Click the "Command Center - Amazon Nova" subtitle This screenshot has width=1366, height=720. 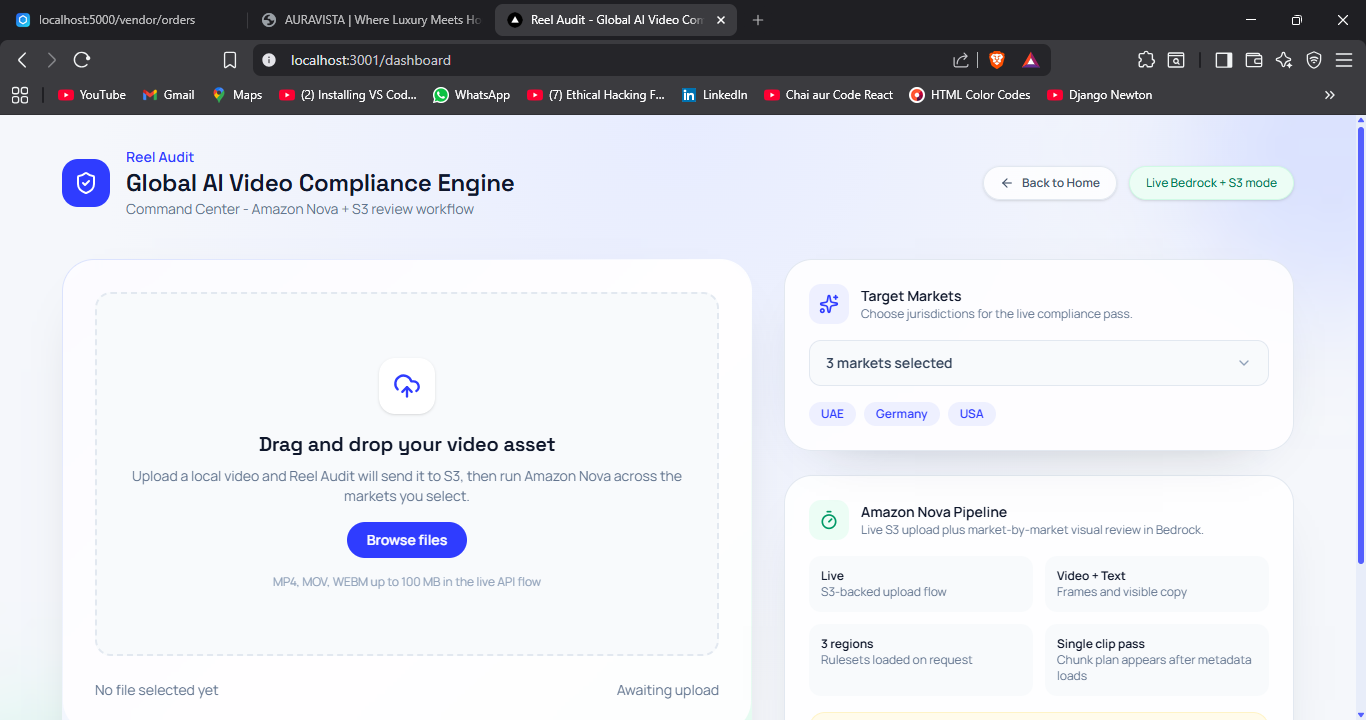tap(300, 209)
